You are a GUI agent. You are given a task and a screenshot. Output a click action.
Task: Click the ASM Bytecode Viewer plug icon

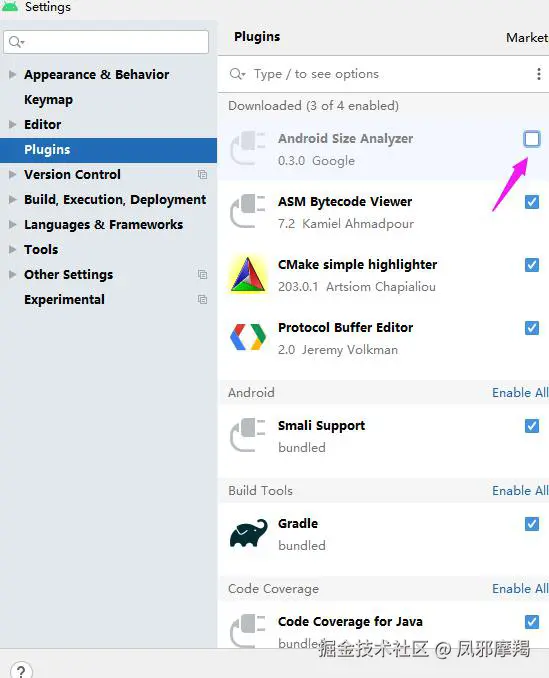[x=248, y=211]
